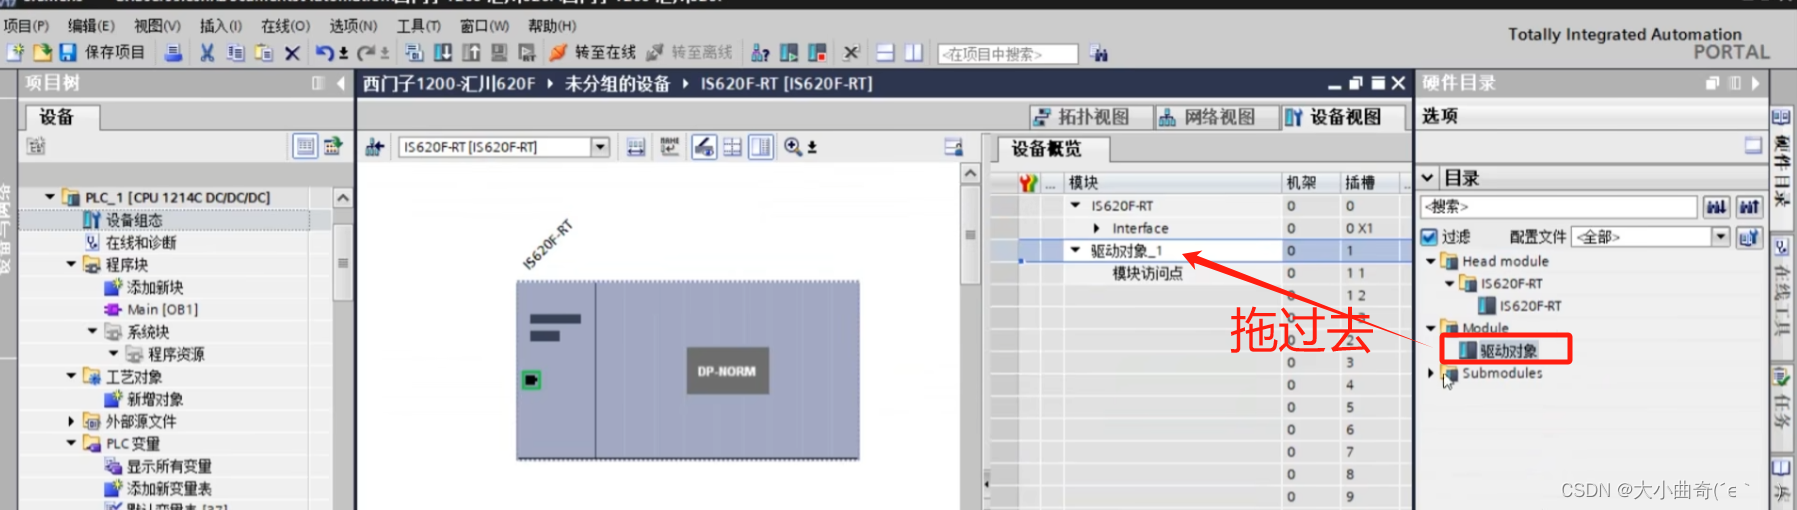Expand the Interface row in device overview

[1097, 228]
